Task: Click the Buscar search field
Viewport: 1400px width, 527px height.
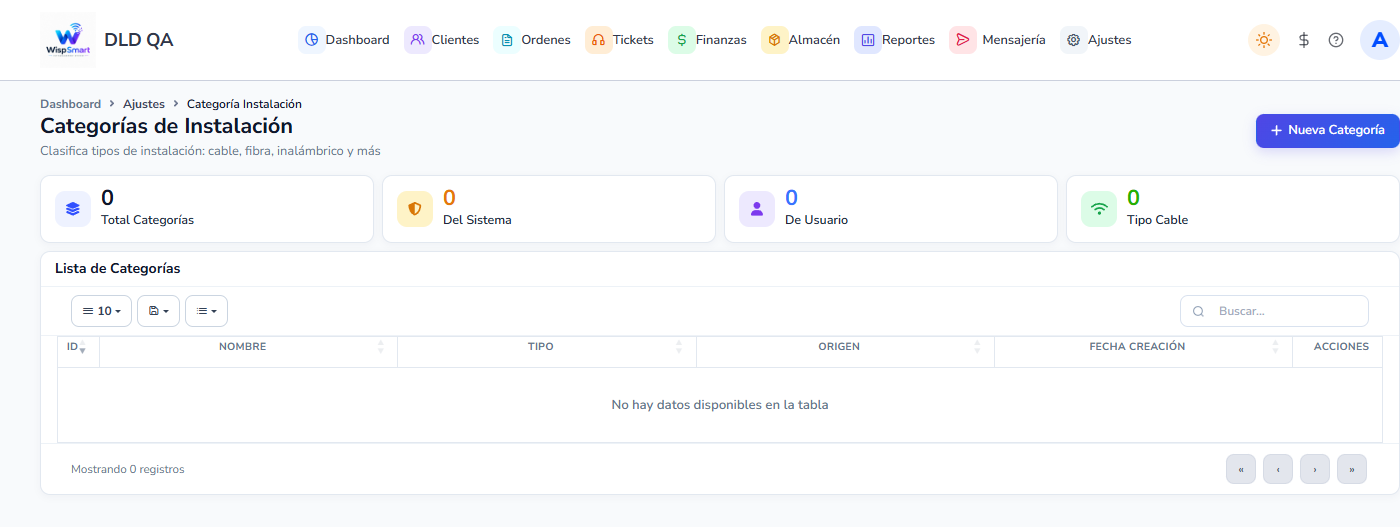Action: click(x=1274, y=311)
